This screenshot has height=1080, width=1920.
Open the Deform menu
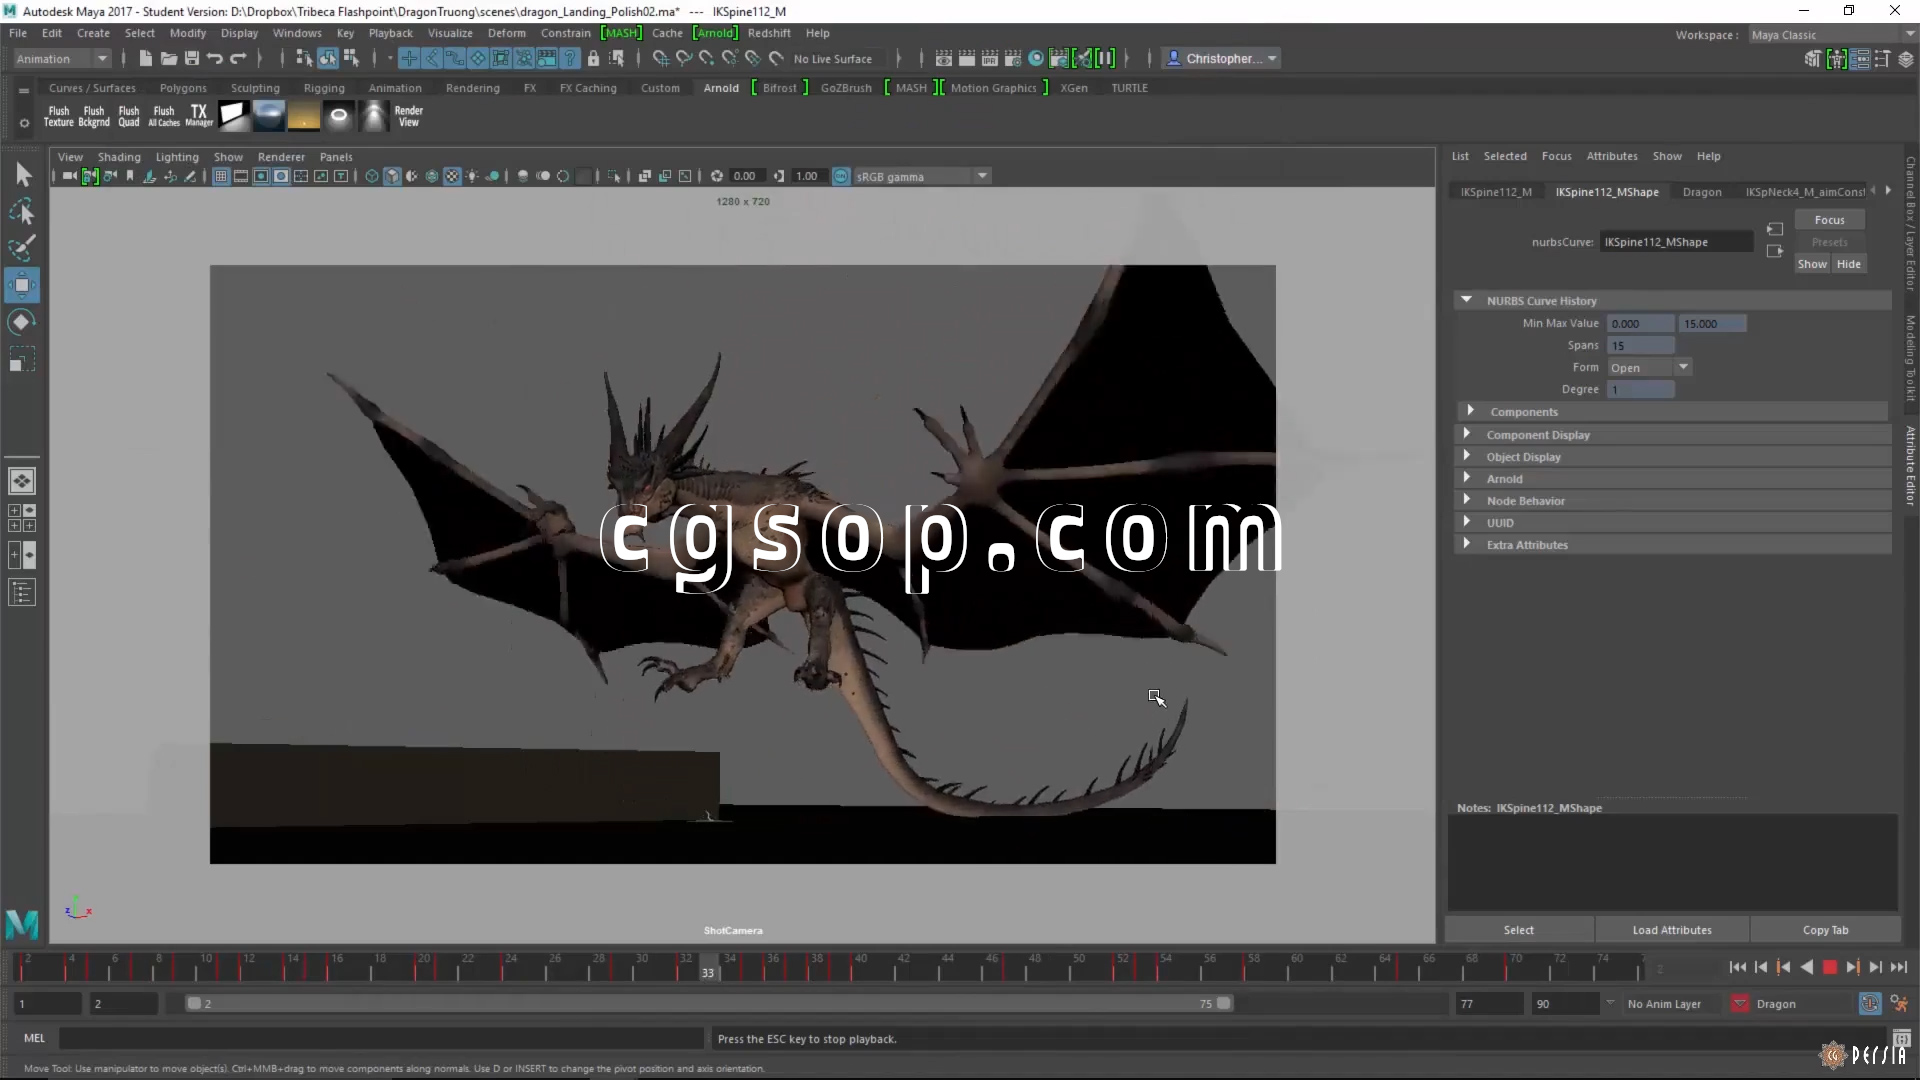click(x=506, y=33)
